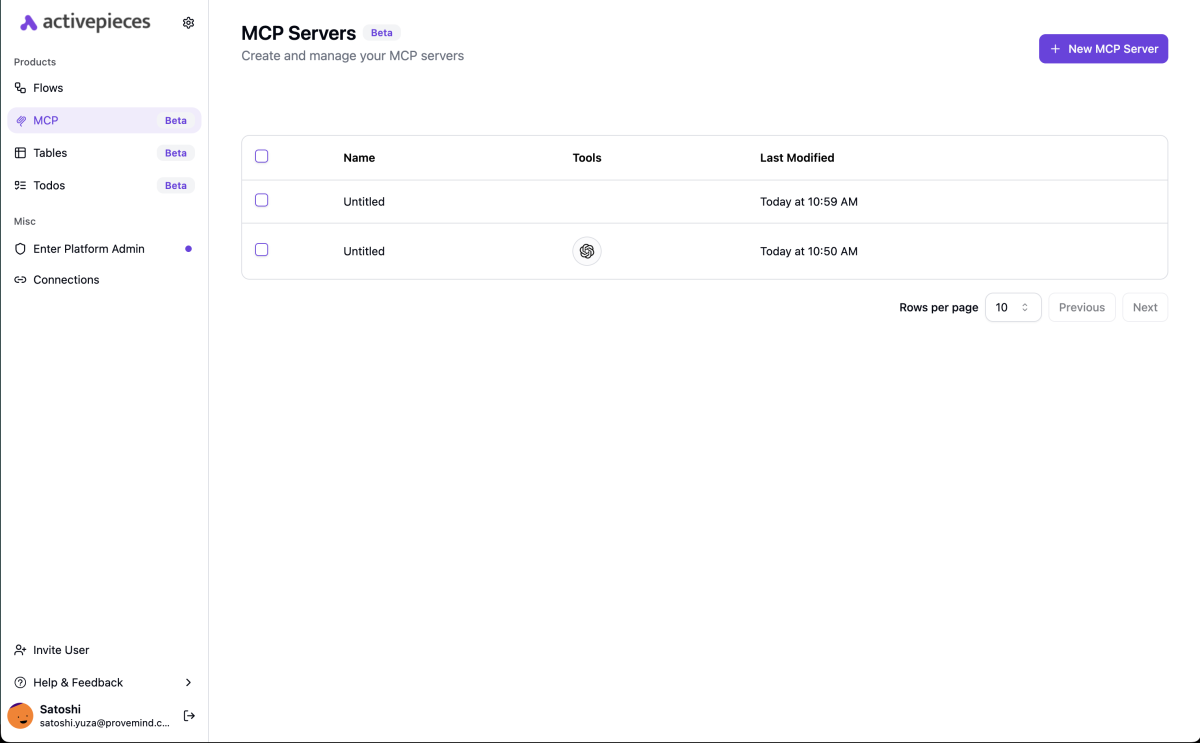Screen dimensions: 1200x743
Task: Click the Previous page button
Action: click(1082, 307)
